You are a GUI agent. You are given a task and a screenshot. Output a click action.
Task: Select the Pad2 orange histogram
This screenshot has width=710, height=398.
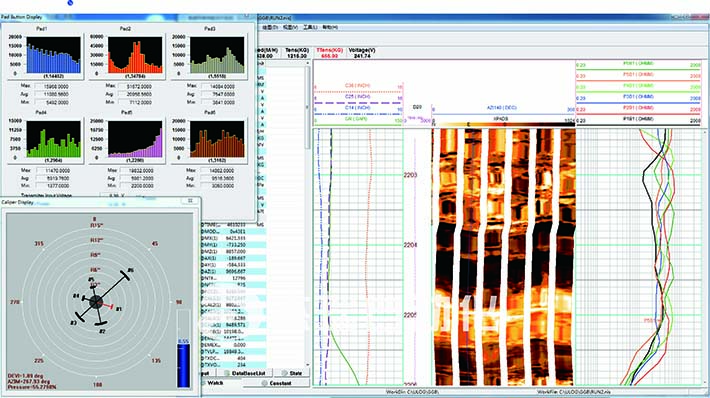135,55
